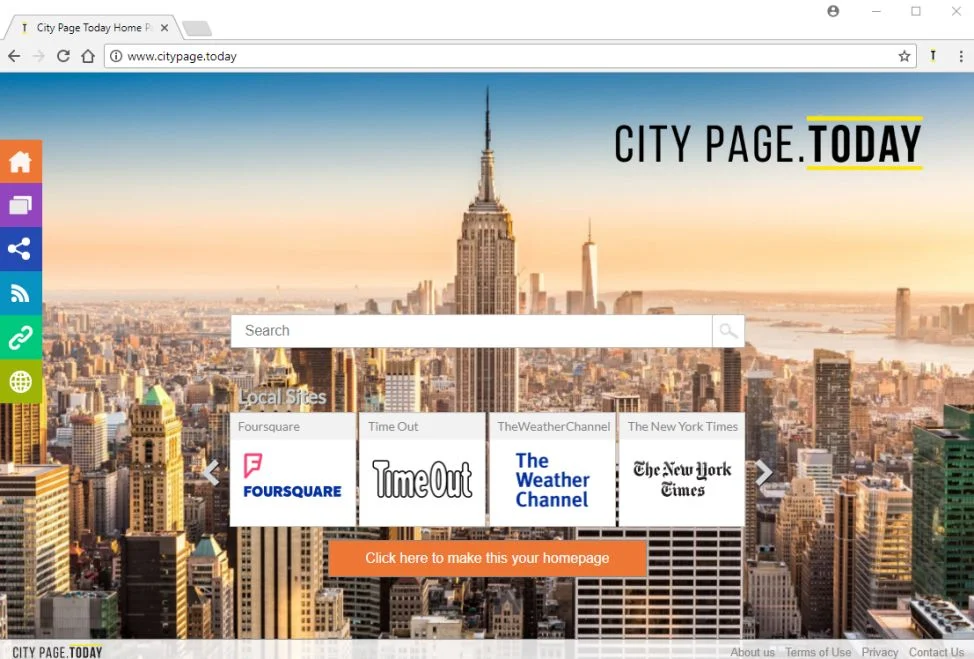The image size is (974, 659).
Task: Click the City Page extension icon
Action: 933,56
